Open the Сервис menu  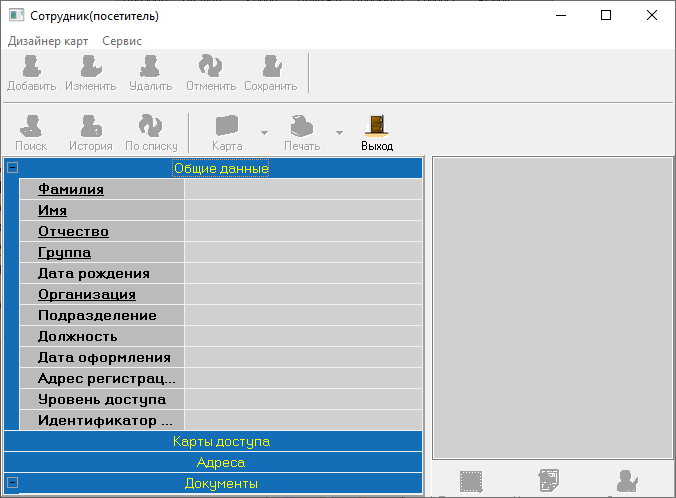pos(122,41)
